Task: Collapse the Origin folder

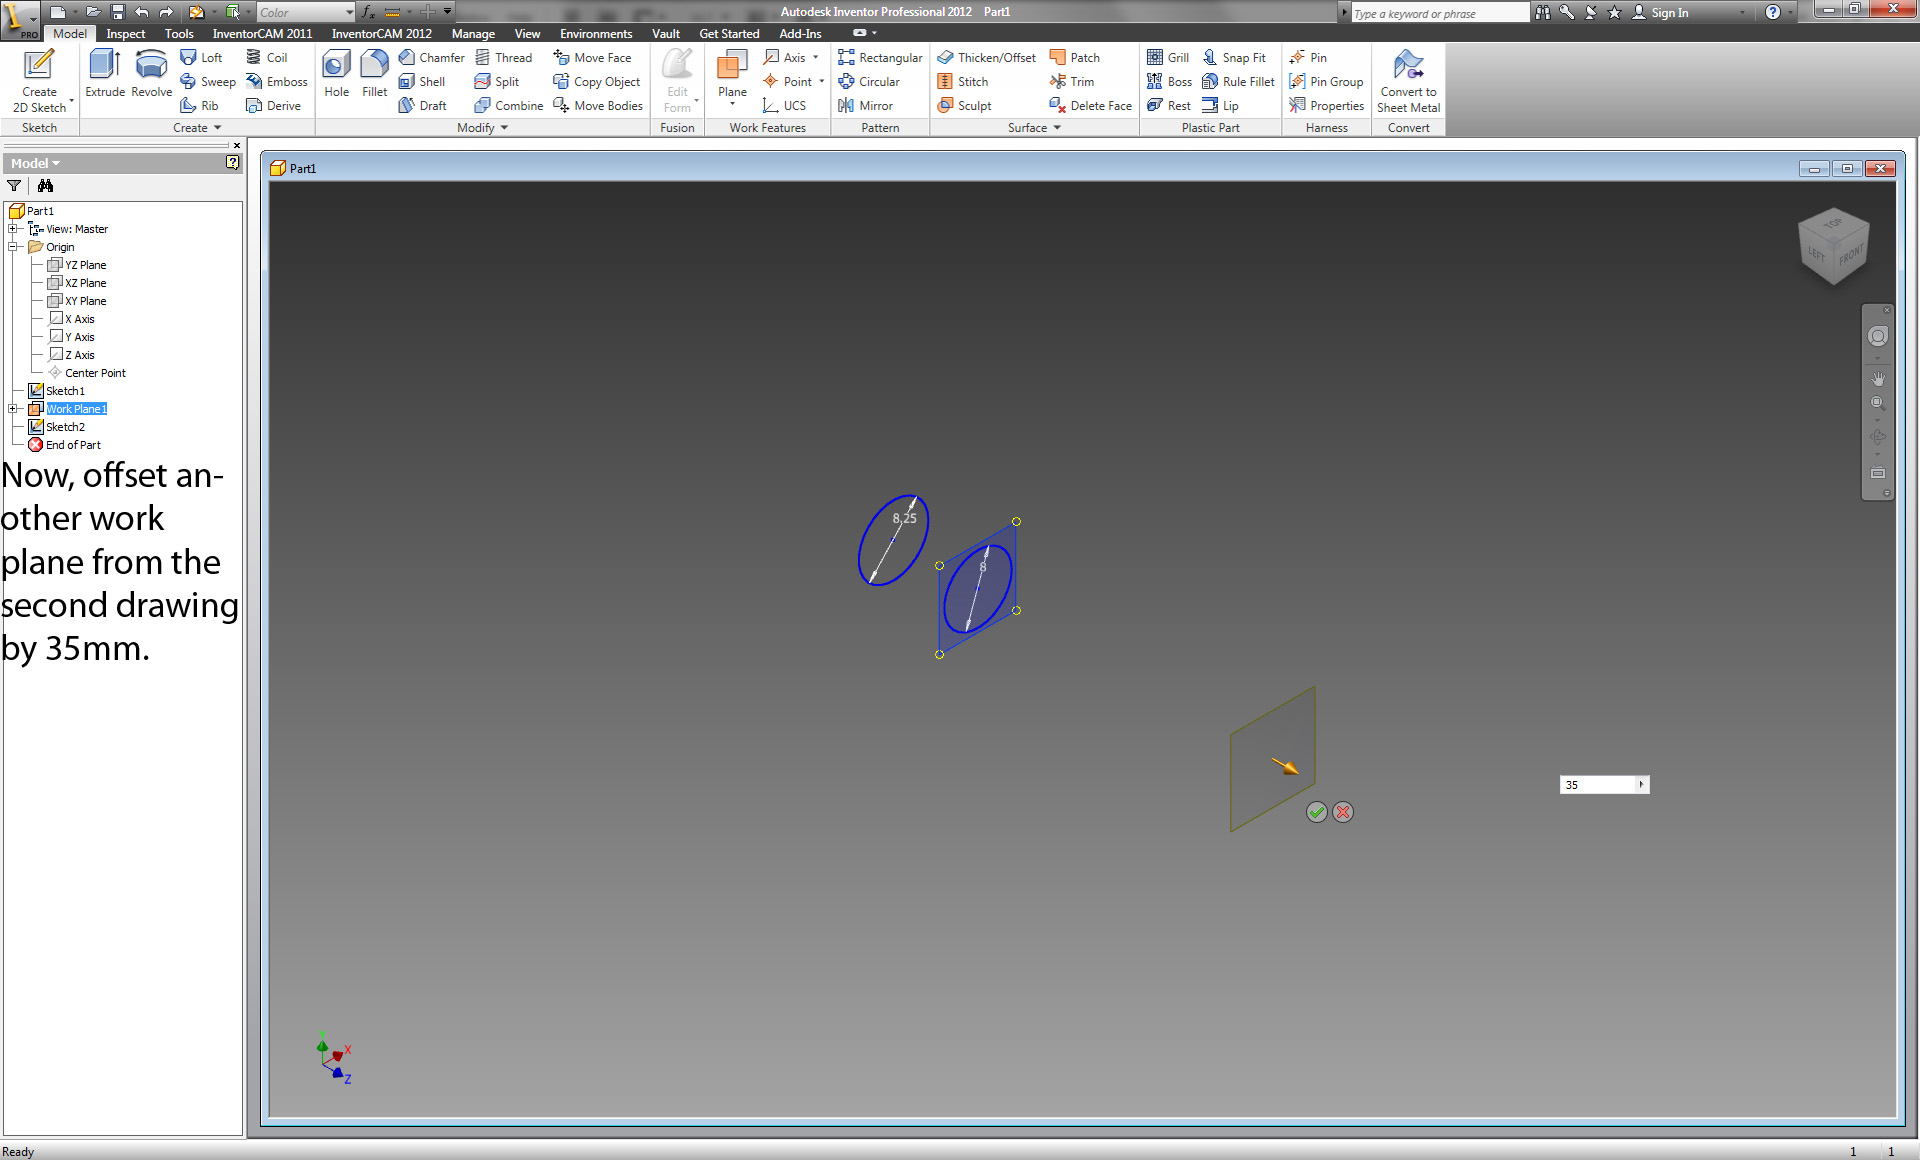Action: (x=13, y=247)
